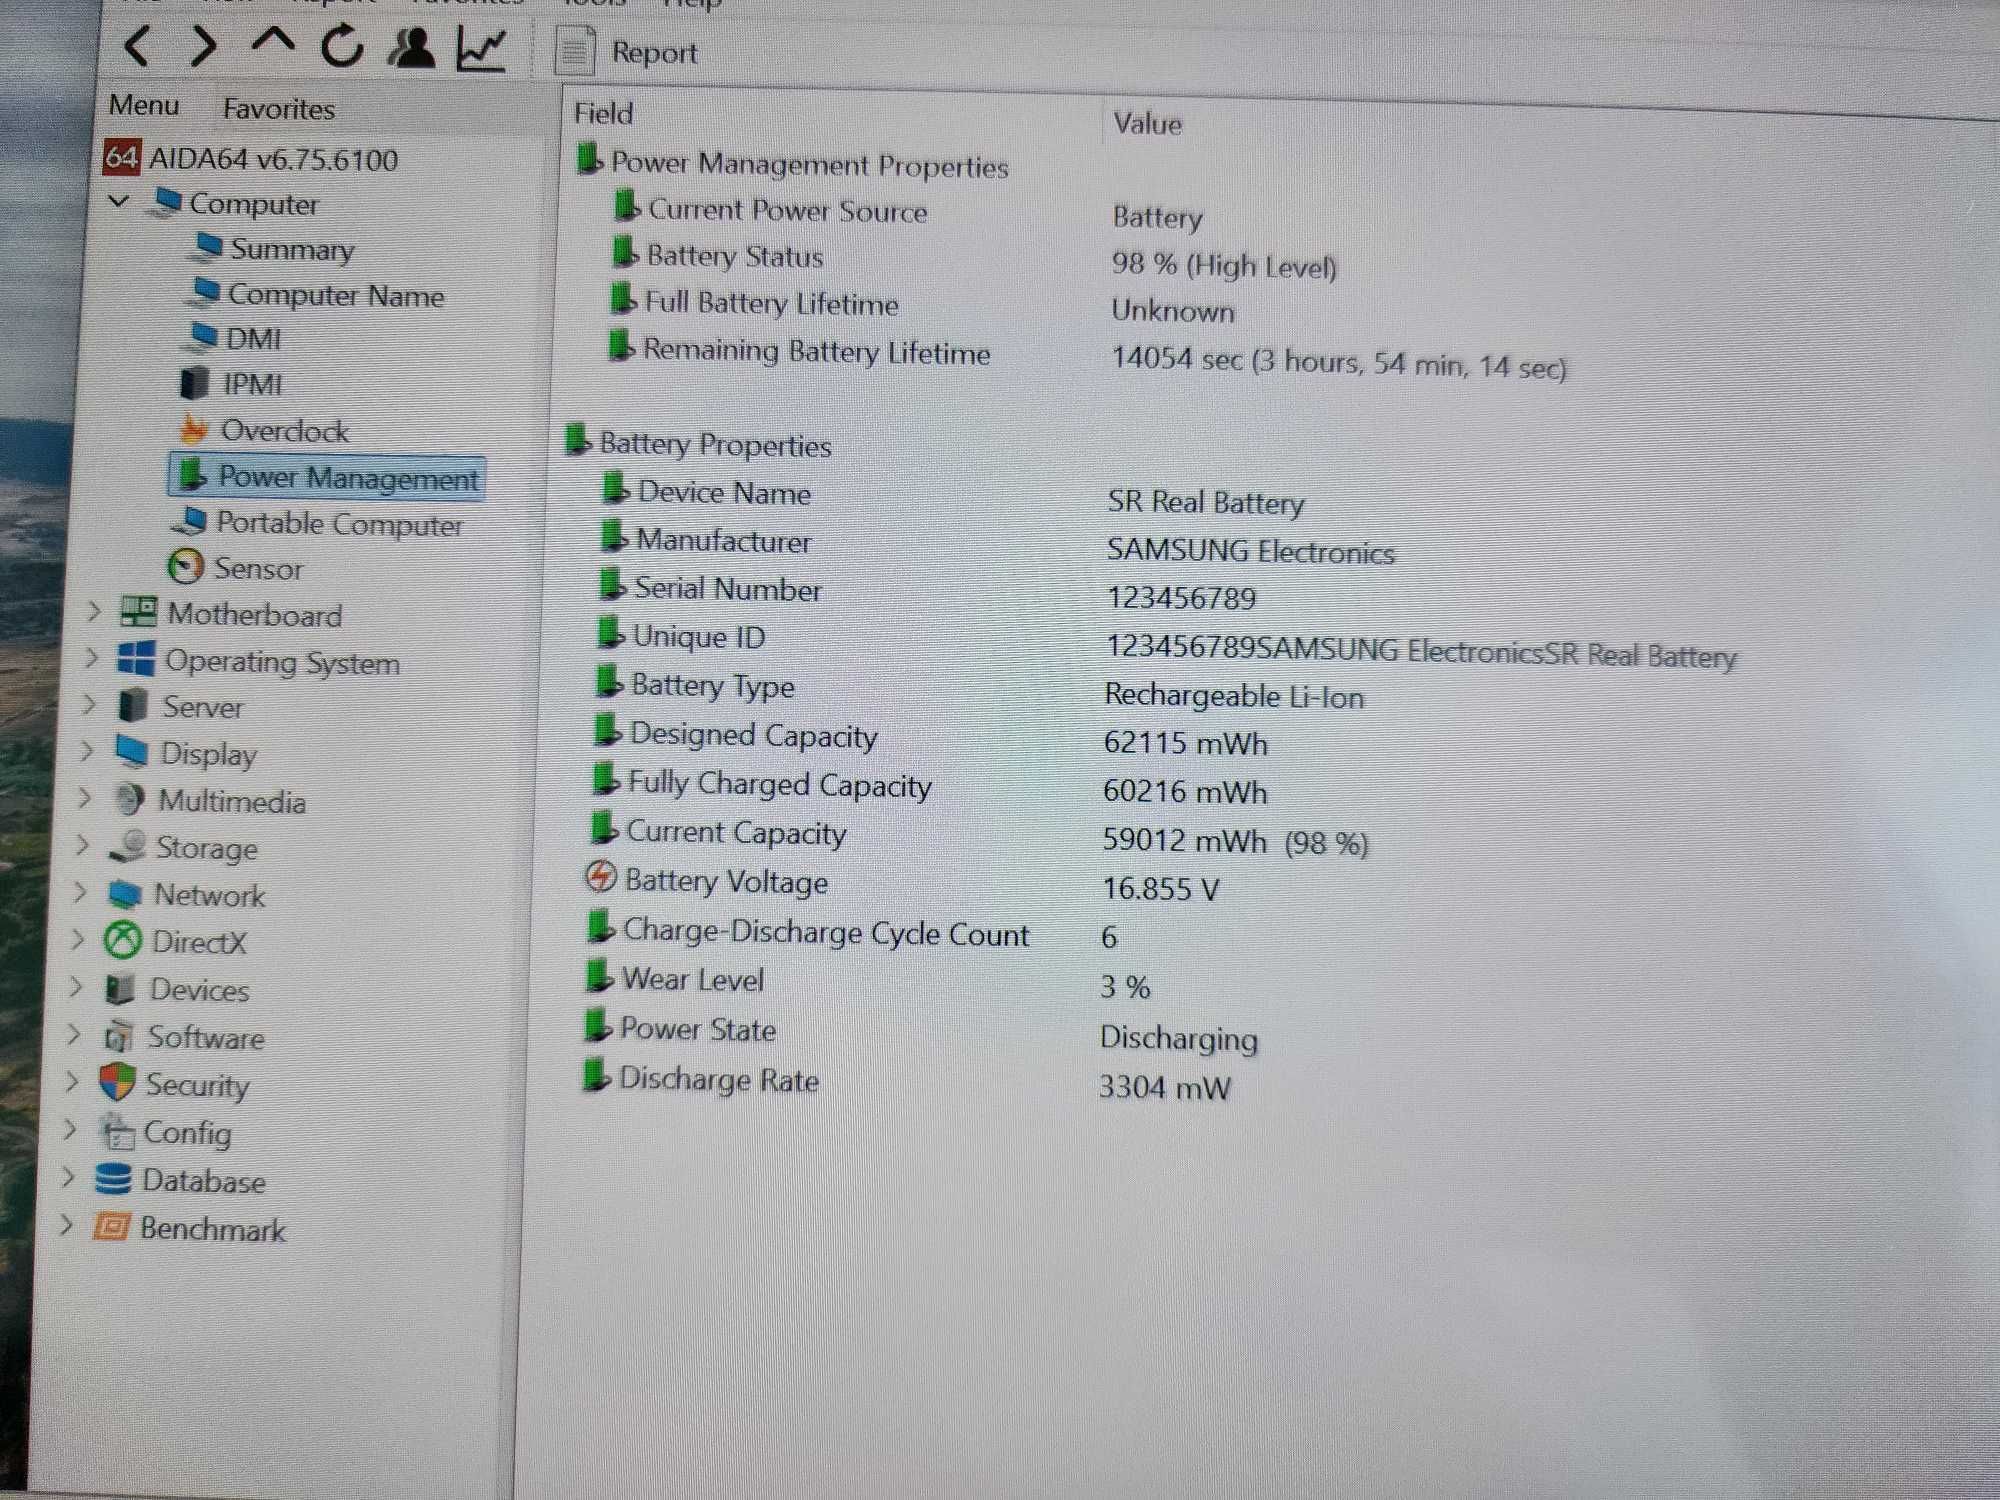Go up one level with Up arrow

coord(272,42)
